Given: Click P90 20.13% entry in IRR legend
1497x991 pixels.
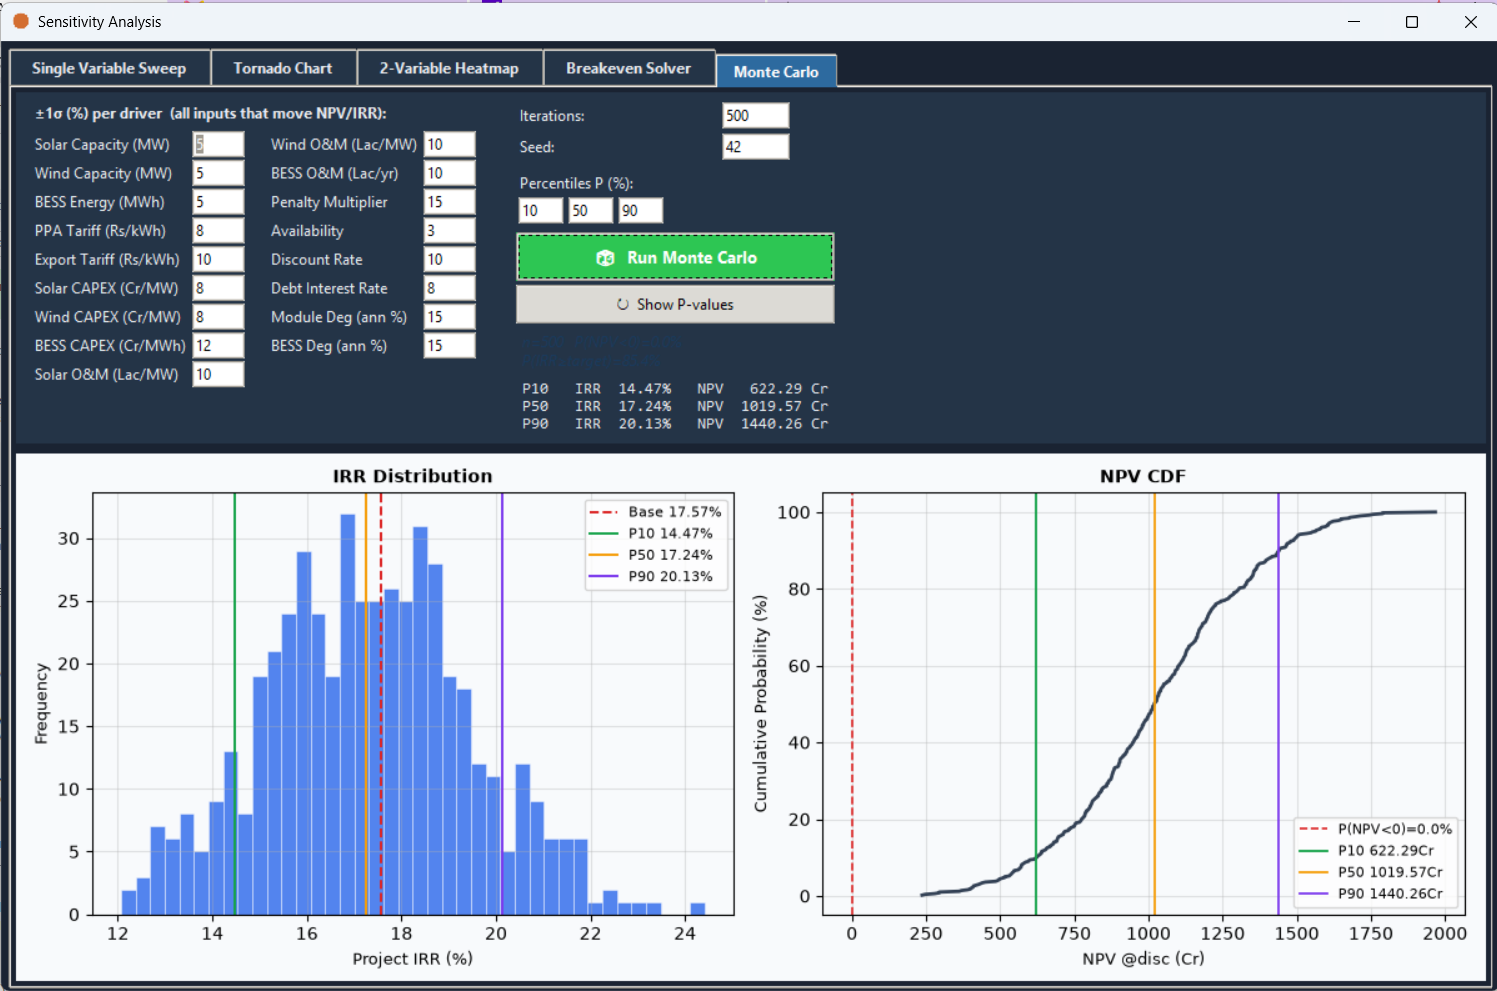Looking at the screenshot, I should [x=652, y=576].
